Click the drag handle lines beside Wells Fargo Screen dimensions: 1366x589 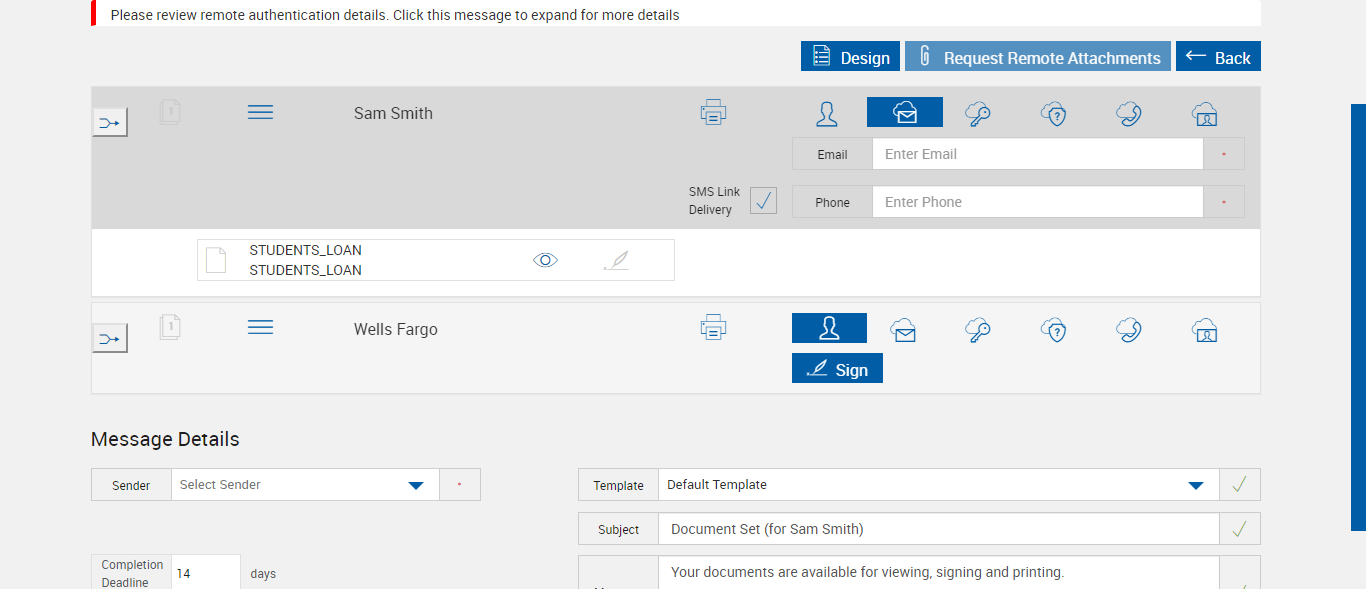point(260,328)
